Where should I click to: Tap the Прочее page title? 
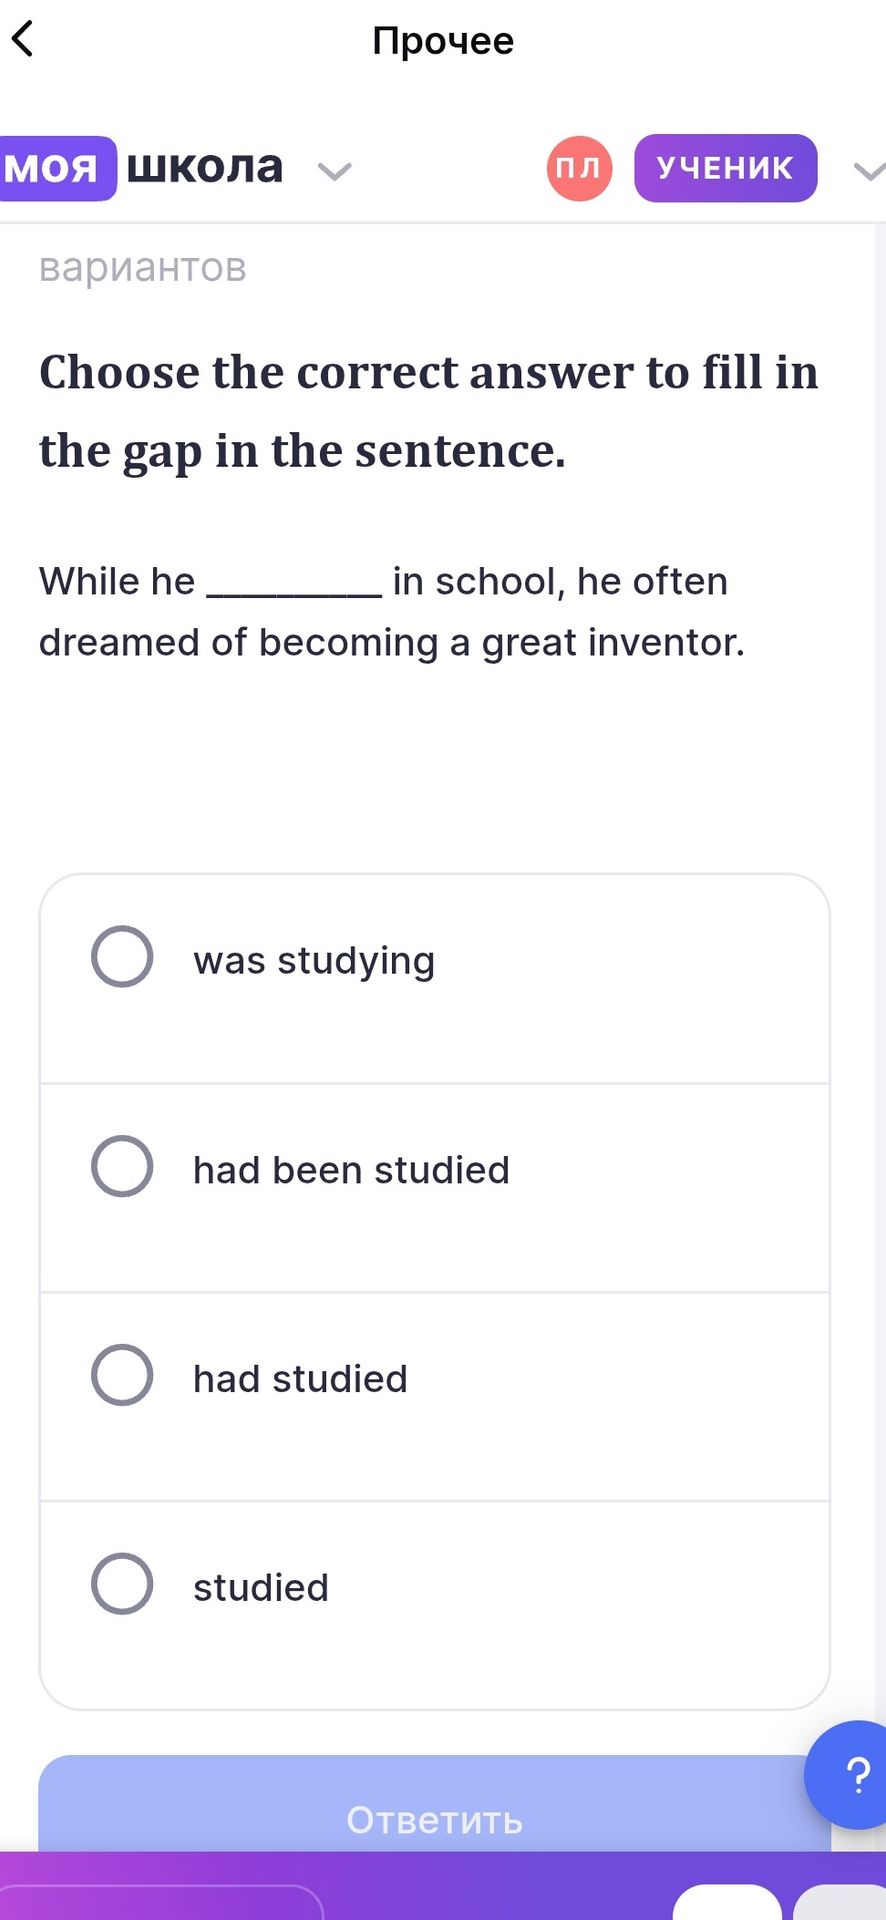(x=443, y=40)
